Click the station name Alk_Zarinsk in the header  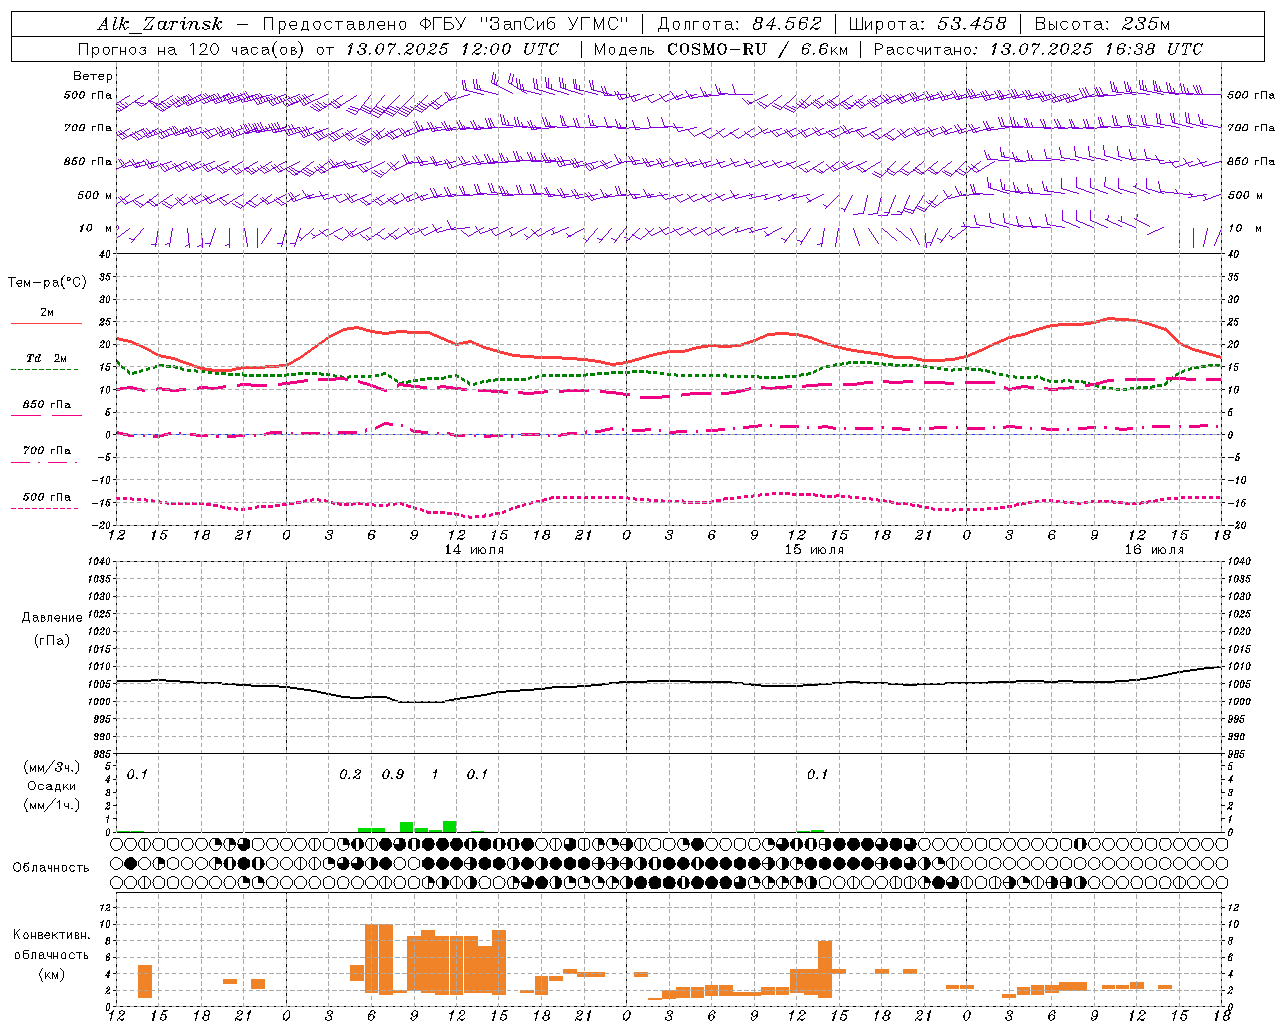[160, 24]
